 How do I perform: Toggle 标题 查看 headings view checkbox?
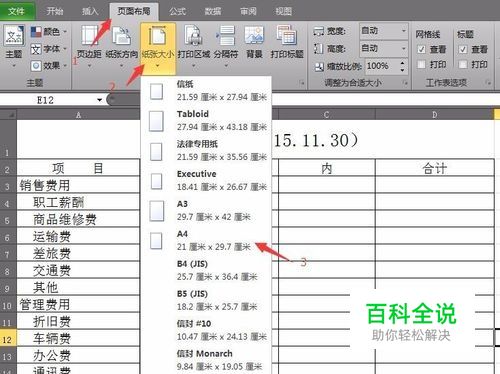(463, 49)
